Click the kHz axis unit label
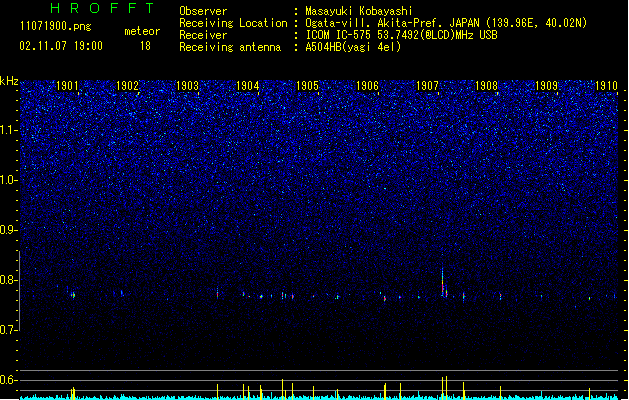The image size is (629, 400). (9, 81)
